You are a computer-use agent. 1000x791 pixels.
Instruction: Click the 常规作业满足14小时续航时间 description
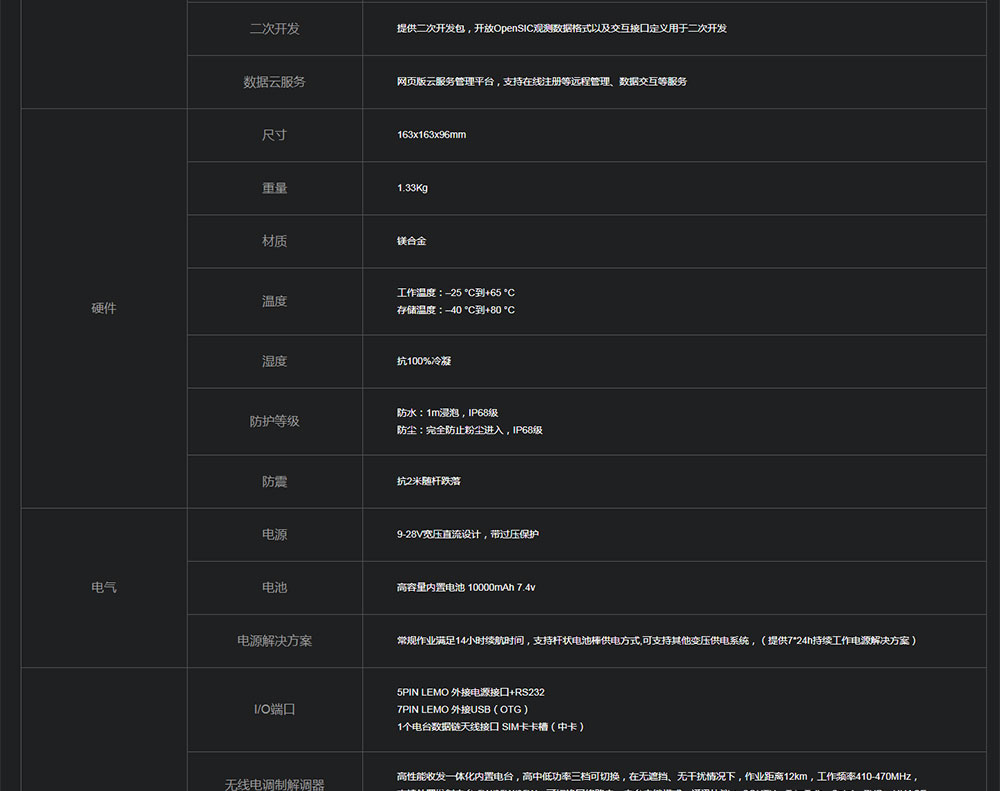click(x=656, y=640)
